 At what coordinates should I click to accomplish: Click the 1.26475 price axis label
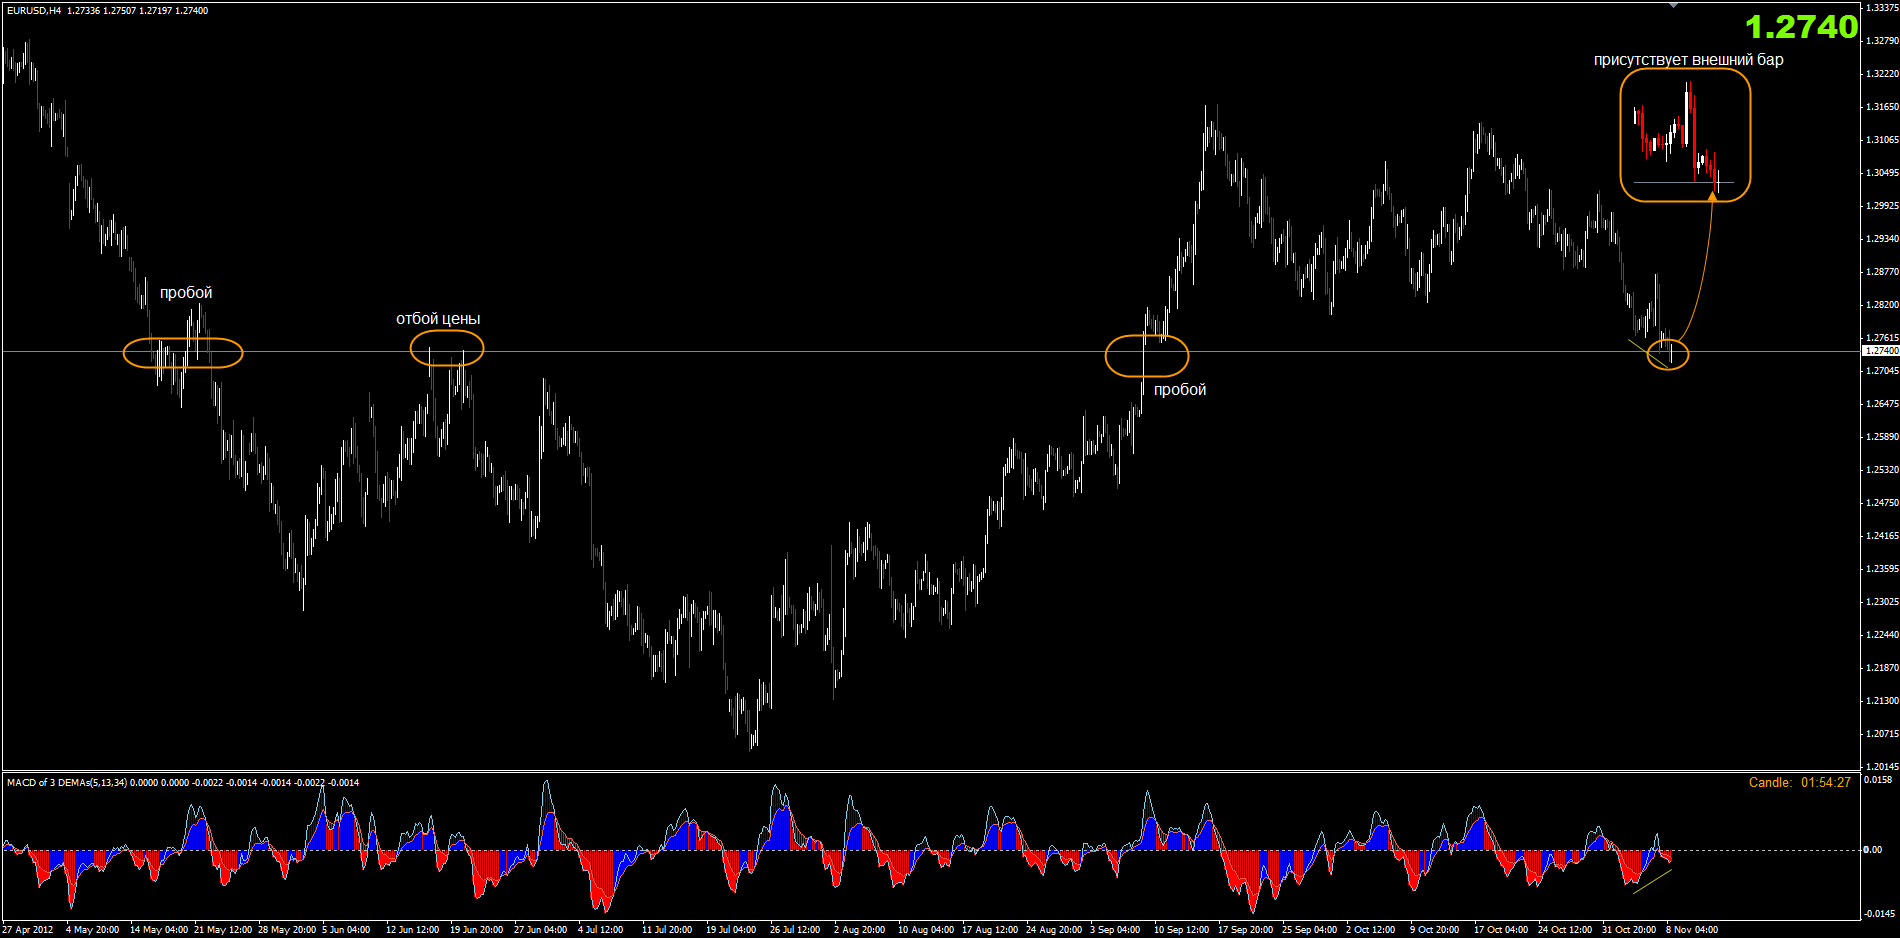click(1882, 404)
